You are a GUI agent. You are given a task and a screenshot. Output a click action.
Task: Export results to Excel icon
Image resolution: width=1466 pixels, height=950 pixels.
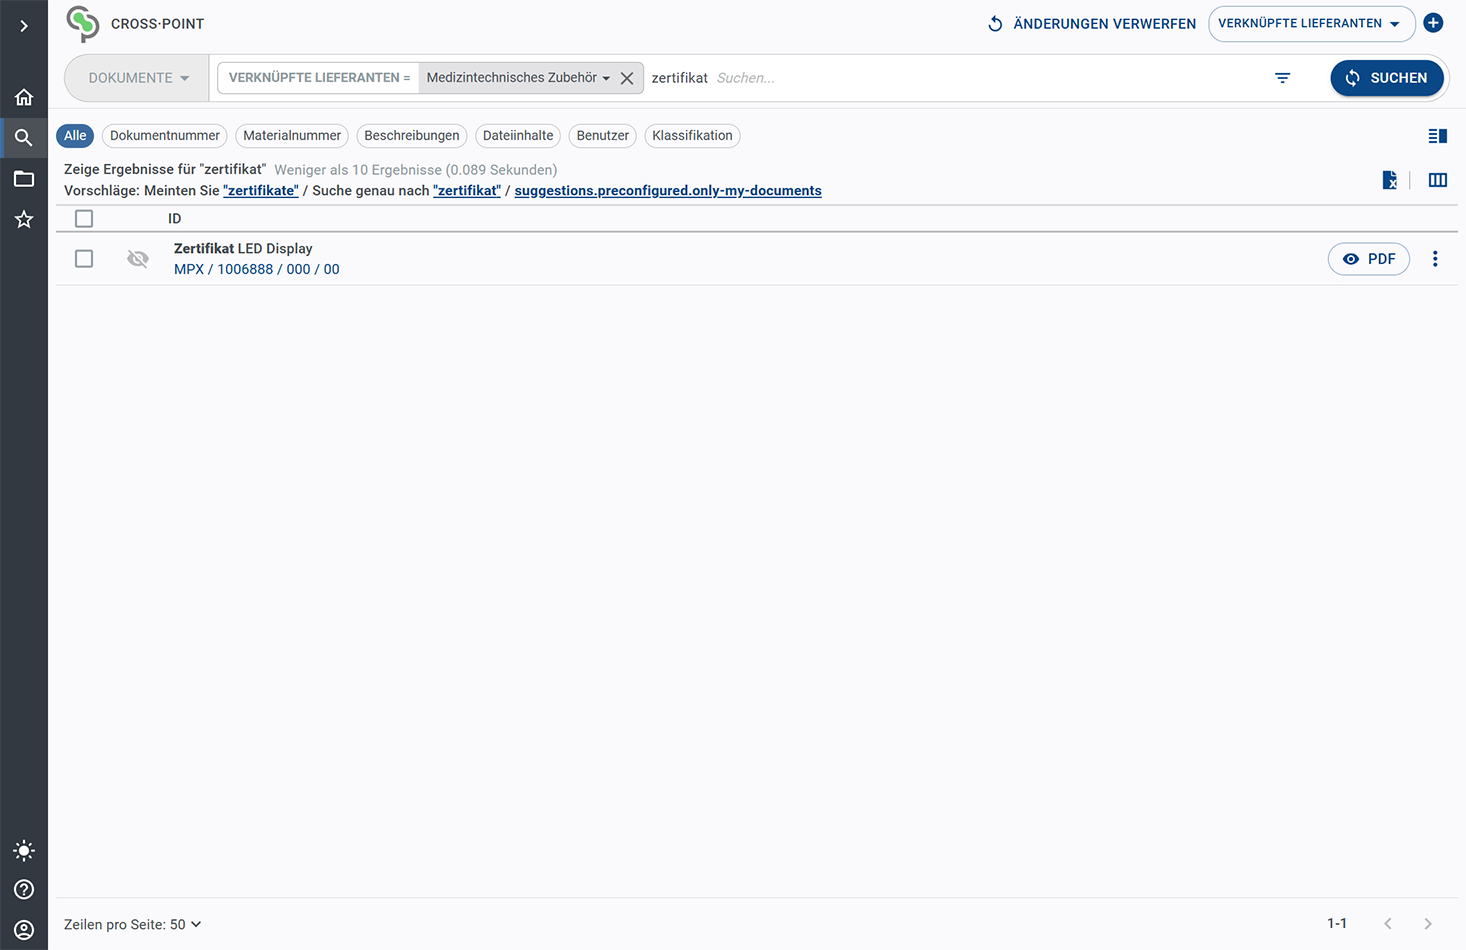tap(1389, 180)
